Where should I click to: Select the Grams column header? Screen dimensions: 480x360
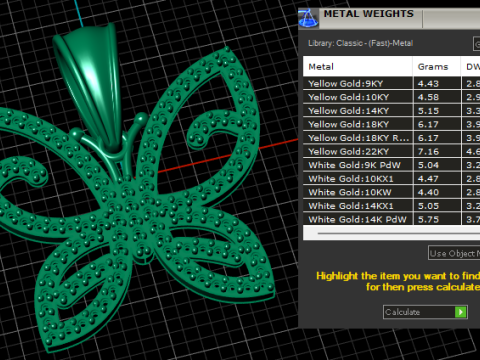tap(437, 67)
